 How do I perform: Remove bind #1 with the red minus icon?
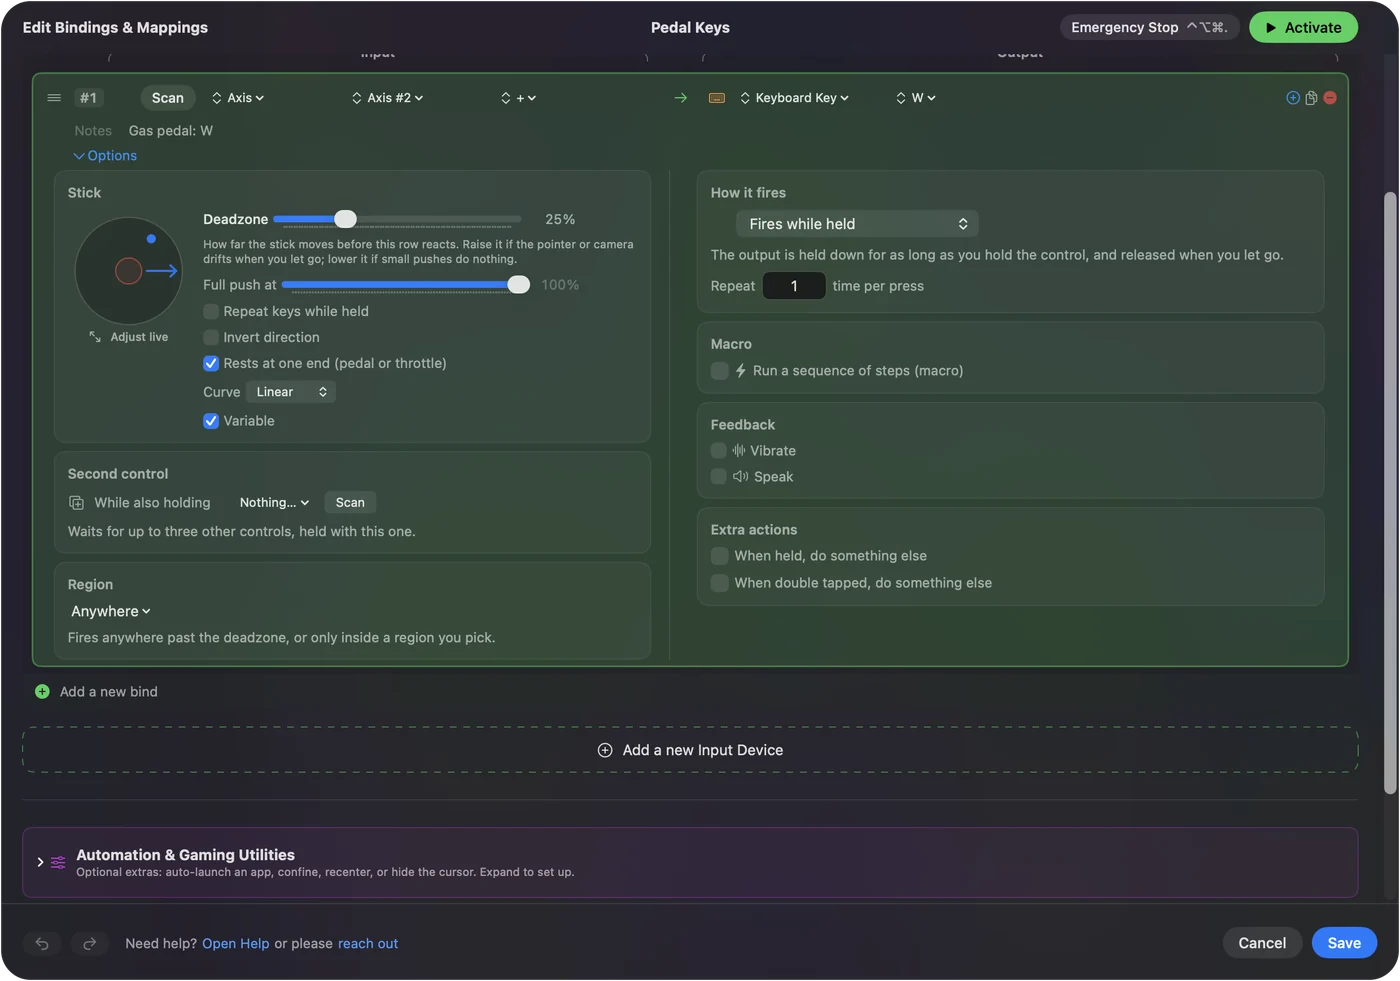1330,98
